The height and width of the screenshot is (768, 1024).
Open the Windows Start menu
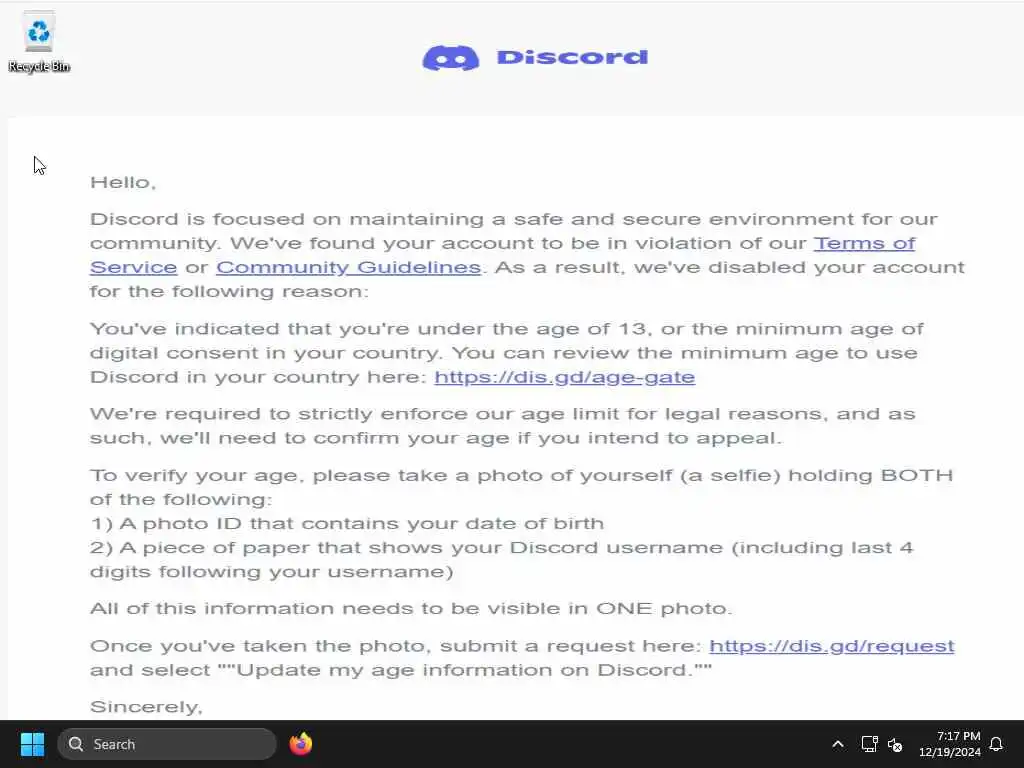[x=32, y=744]
